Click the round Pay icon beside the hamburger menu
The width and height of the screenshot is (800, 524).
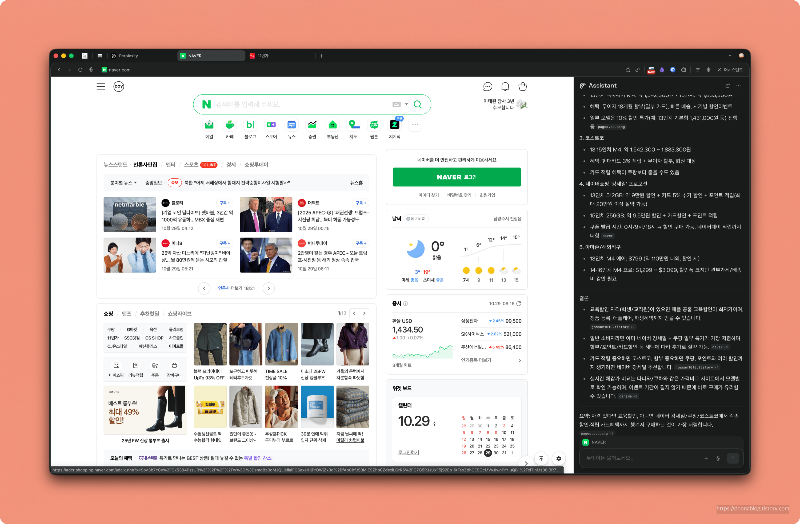pos(118,86)
